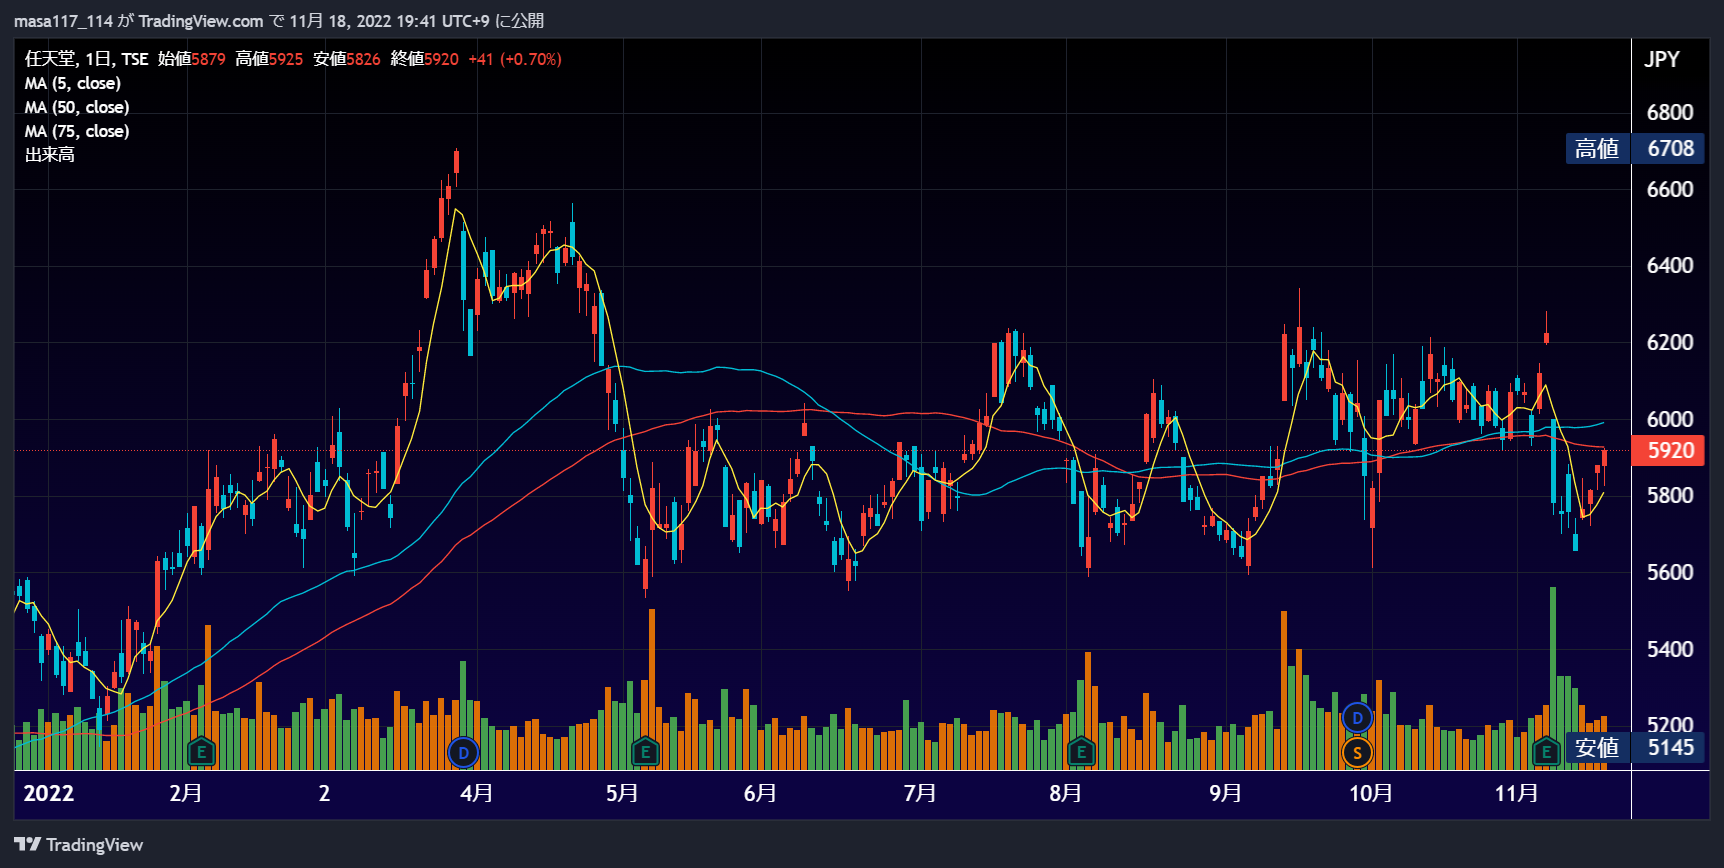The width and height of the screenshot is (1724, 868).
Task: Select the MA (75, close) indicator label
Action: [x=77, y=131]
